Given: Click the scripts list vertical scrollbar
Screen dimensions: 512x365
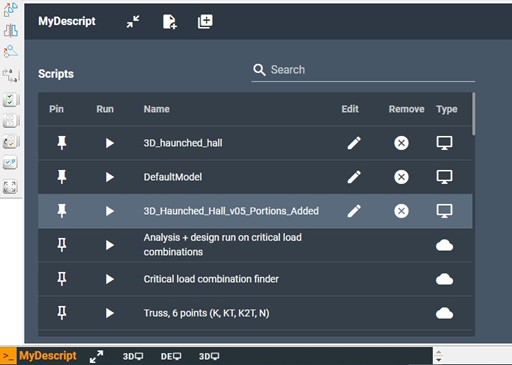Looking at the screenshot, I should click(x=474, y=114).
